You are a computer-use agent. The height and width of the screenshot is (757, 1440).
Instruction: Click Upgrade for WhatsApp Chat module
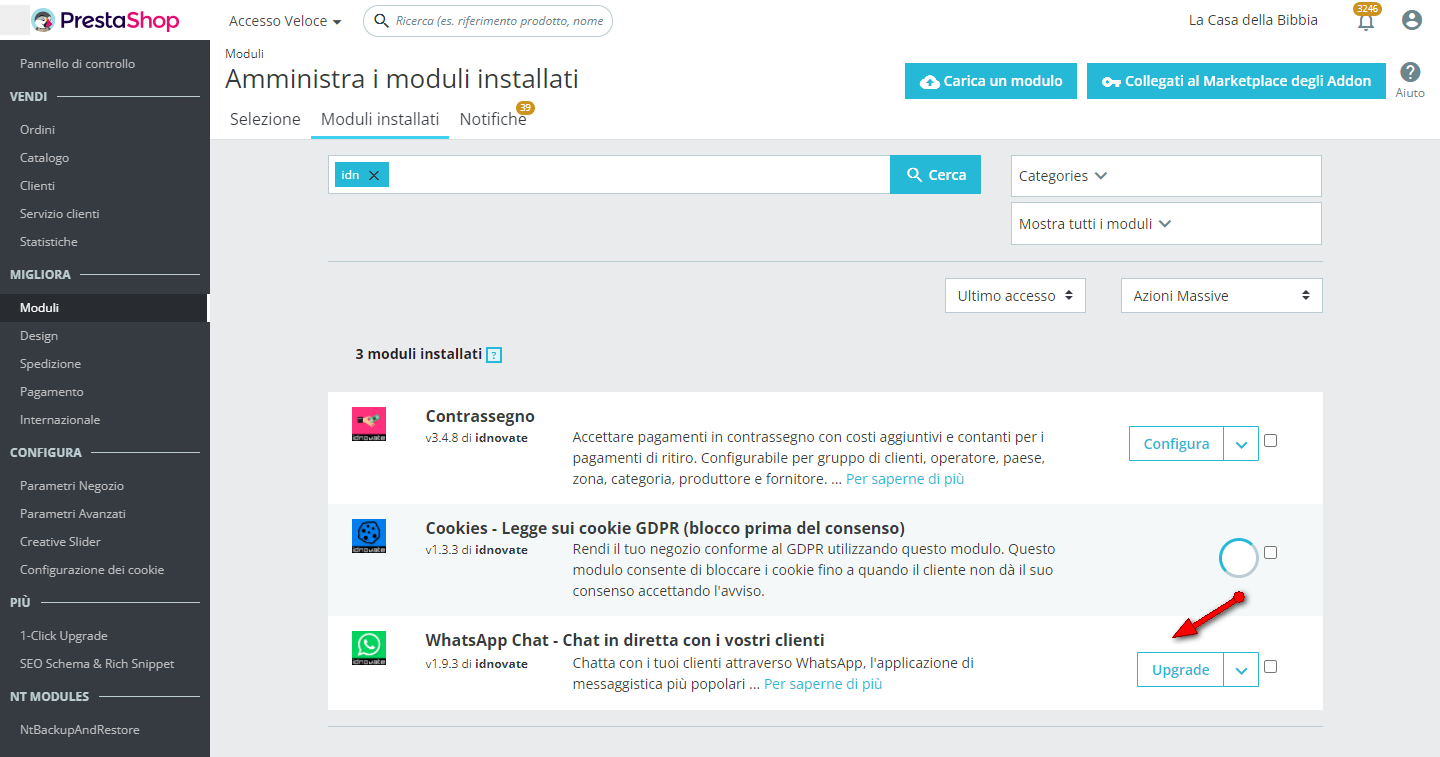coord(1181,670)
